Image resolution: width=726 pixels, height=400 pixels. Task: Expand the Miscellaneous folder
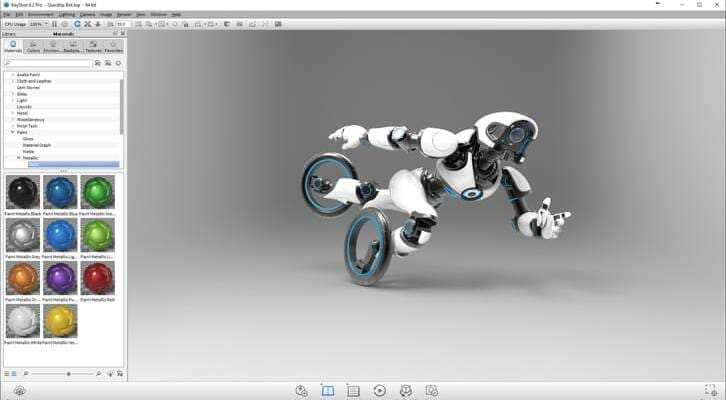(x=13, y=119)
